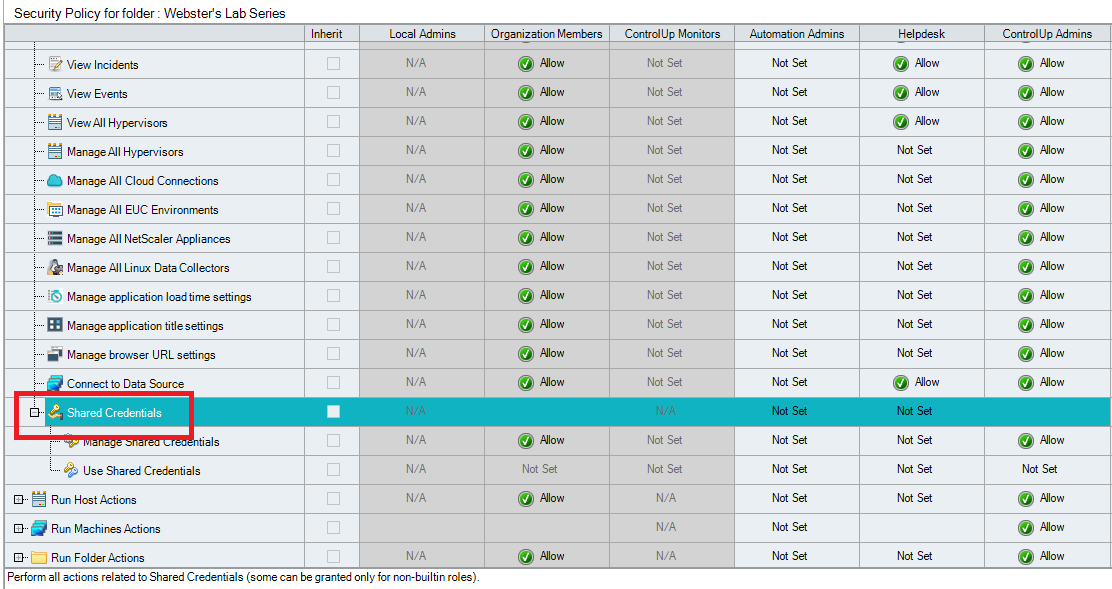
Task: Select the Manage All Cloud Connections cloud icon
Action: click(55, 181)
